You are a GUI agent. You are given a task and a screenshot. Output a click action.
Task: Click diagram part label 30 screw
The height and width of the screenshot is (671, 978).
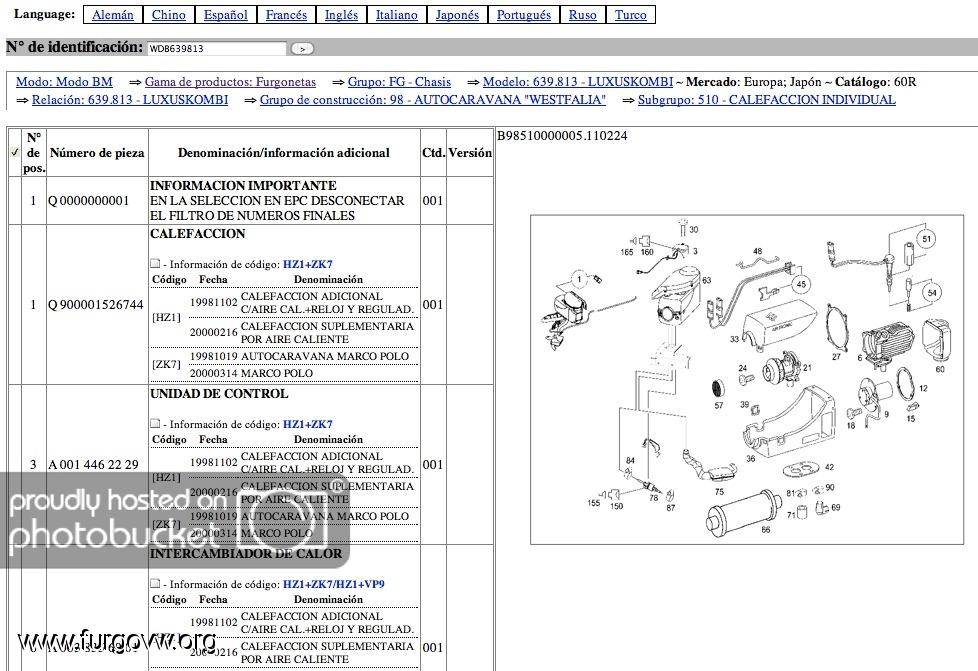pos(694,229)
